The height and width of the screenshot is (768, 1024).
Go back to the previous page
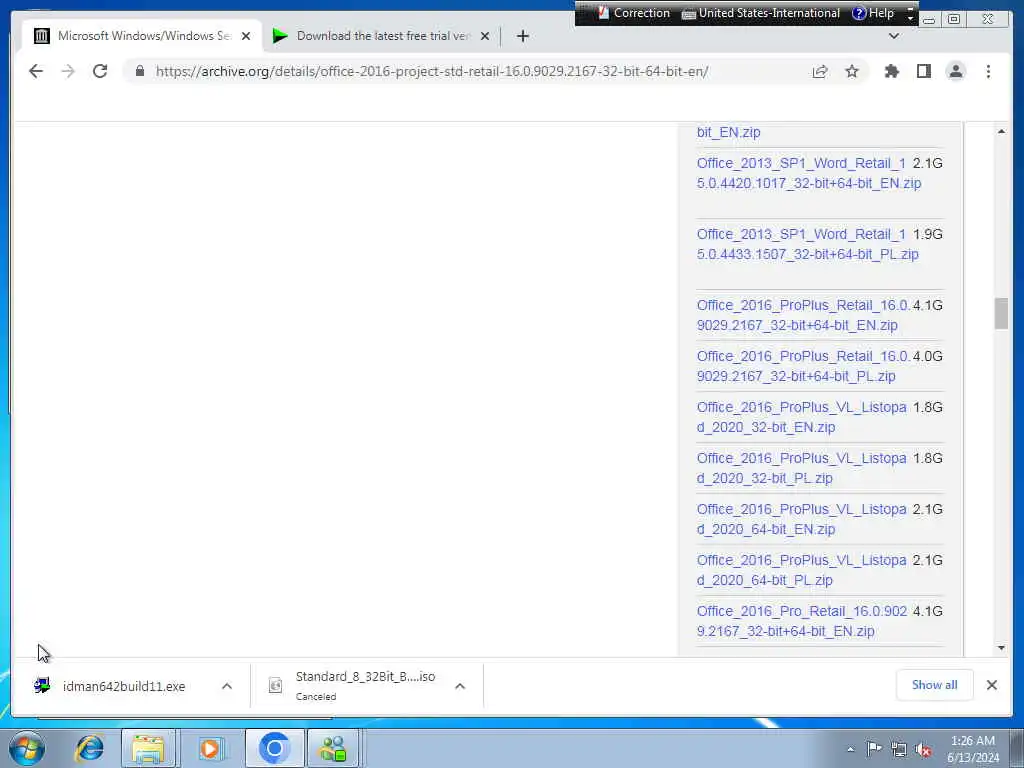(x=36, y=71)
